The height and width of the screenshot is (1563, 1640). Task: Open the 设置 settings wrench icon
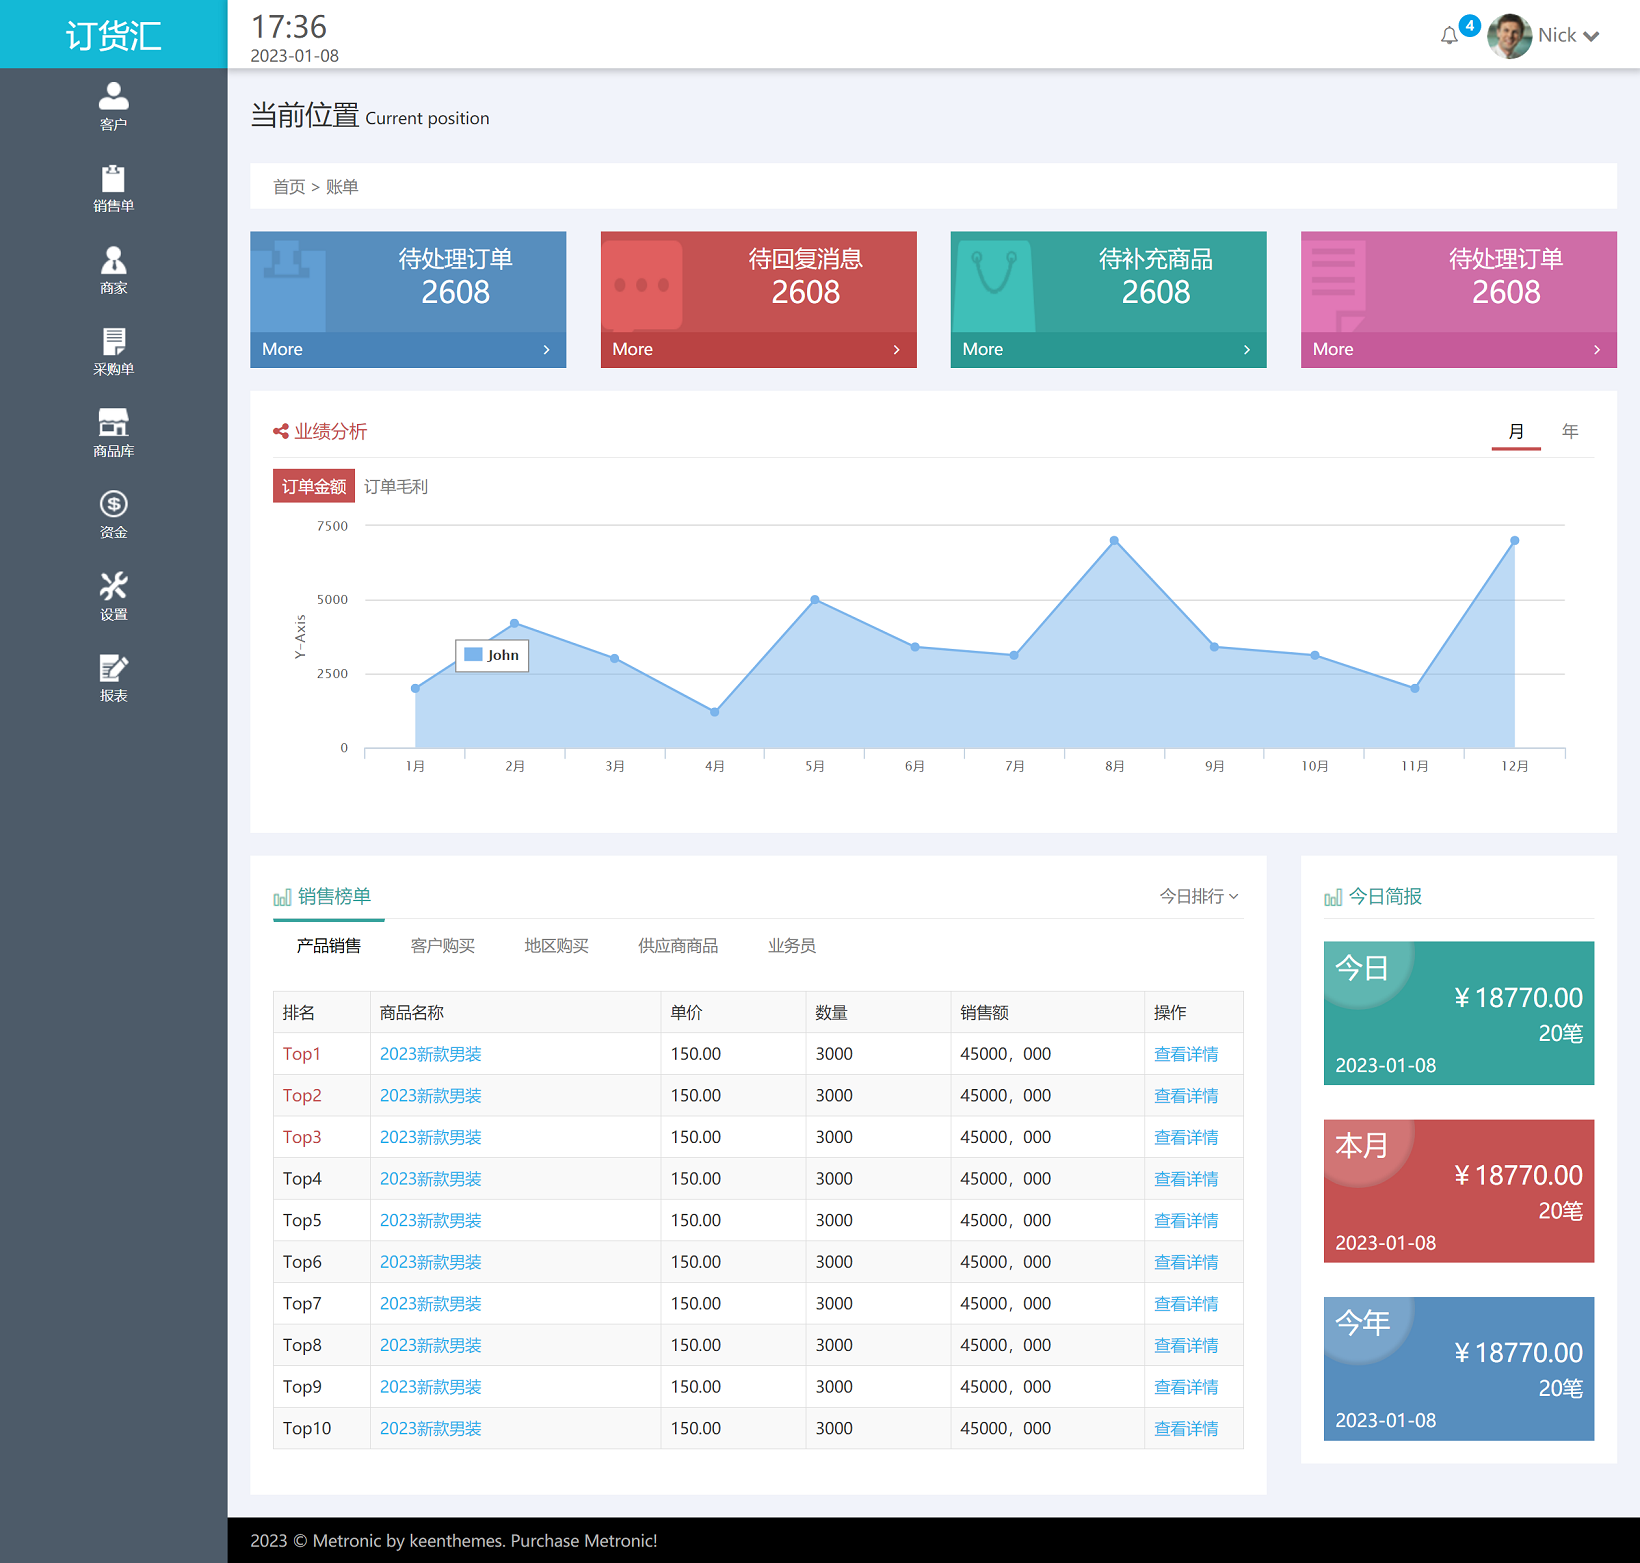(113, 586)
